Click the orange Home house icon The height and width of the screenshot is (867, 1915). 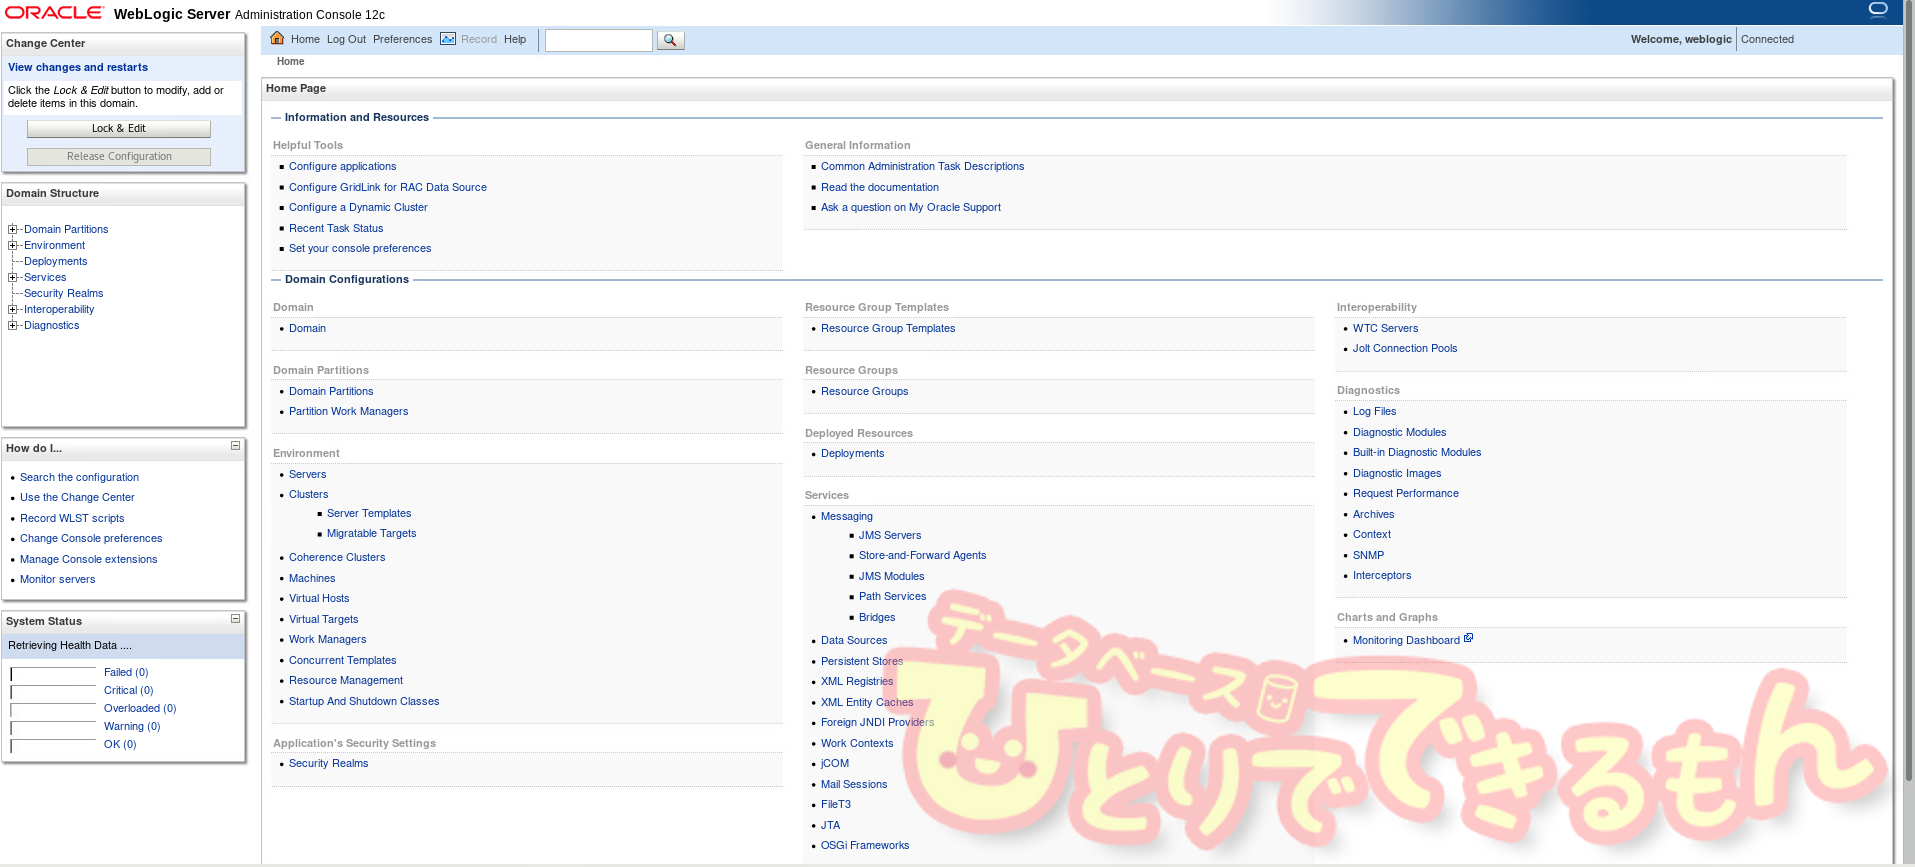pos(277,39)
